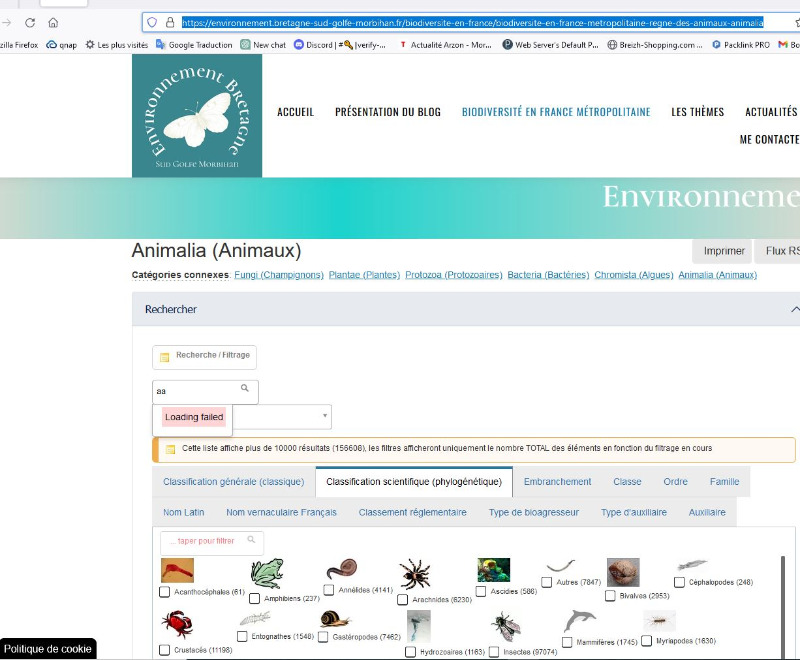This screenshot has height=660, width=800.
Task: Open the dropdown below the search field
Action: pos(282,417)
